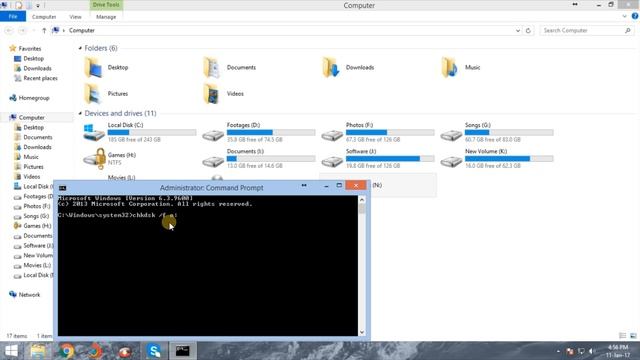The width and height of the screenshot is (640, 360).
Task: Click the Help question mark icon
Action: 635,16
